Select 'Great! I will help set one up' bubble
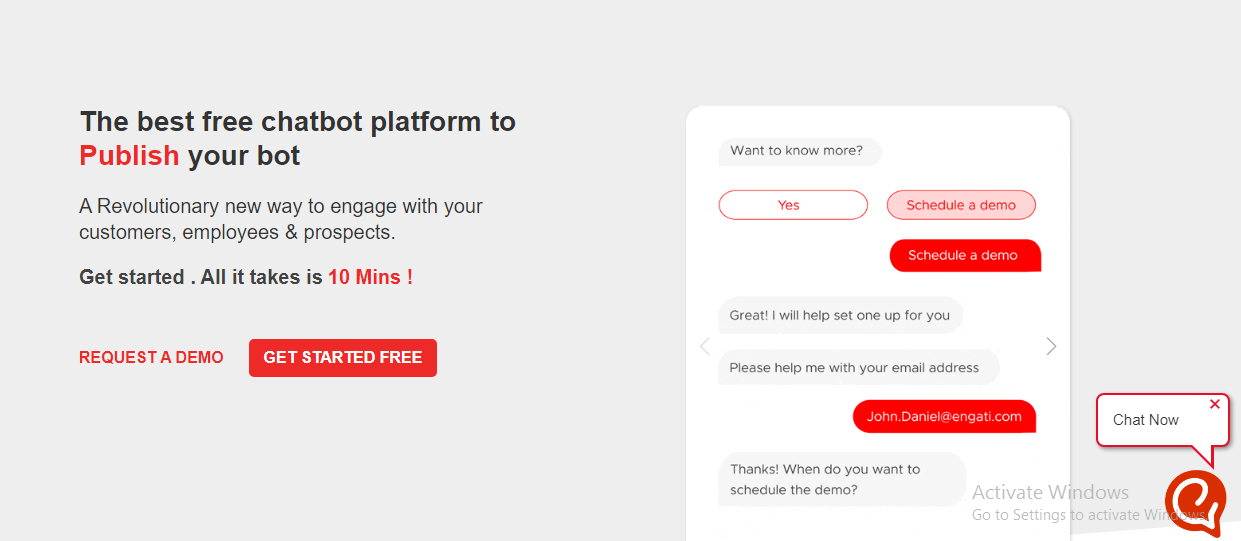The image size is (1241, 541). click(x=839, y=315)
